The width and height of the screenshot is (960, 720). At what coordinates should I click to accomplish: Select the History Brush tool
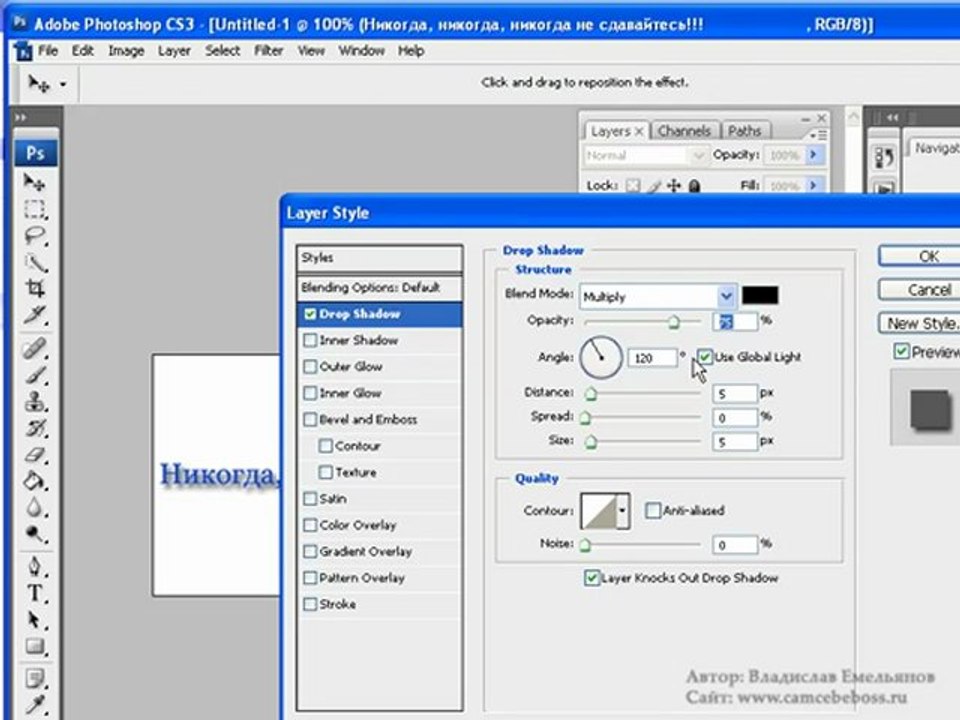(35, 428)
